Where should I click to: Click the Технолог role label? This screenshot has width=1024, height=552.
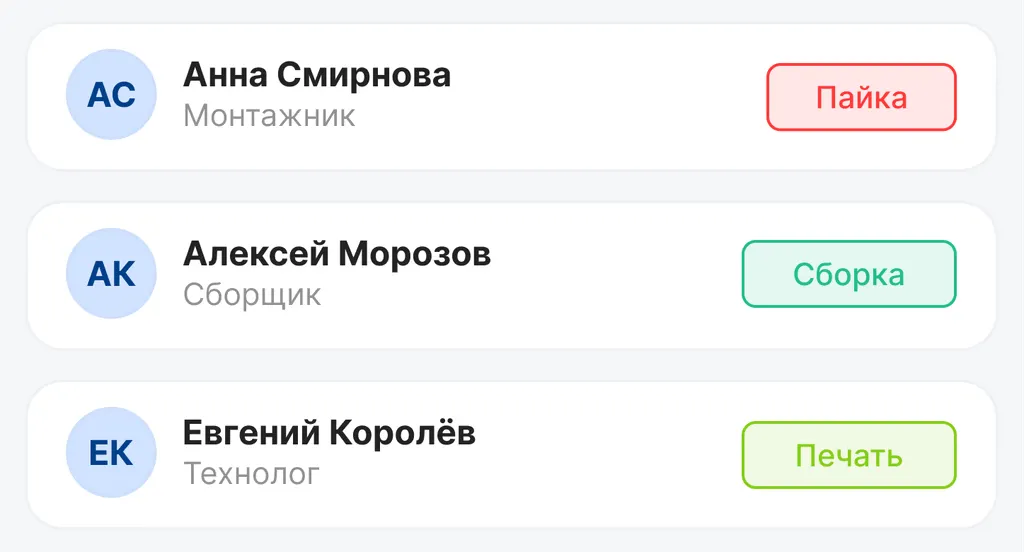251,473
